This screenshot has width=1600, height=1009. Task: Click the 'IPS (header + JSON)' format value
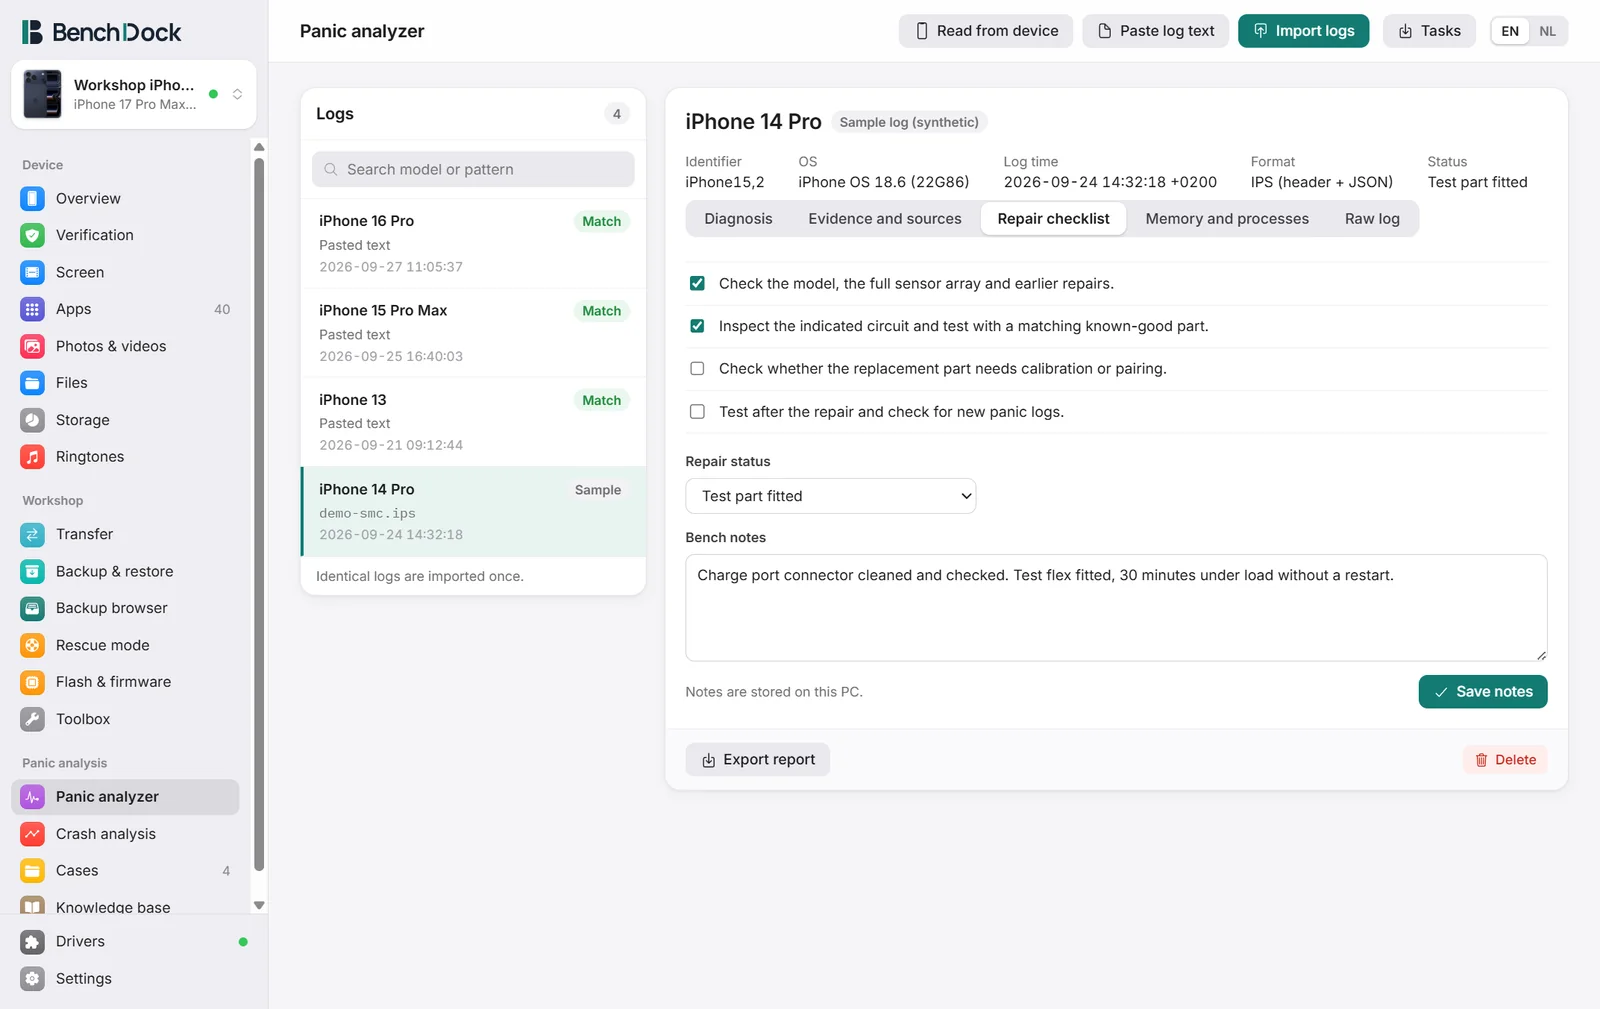pyautogui.click(x=1322, y=182)
